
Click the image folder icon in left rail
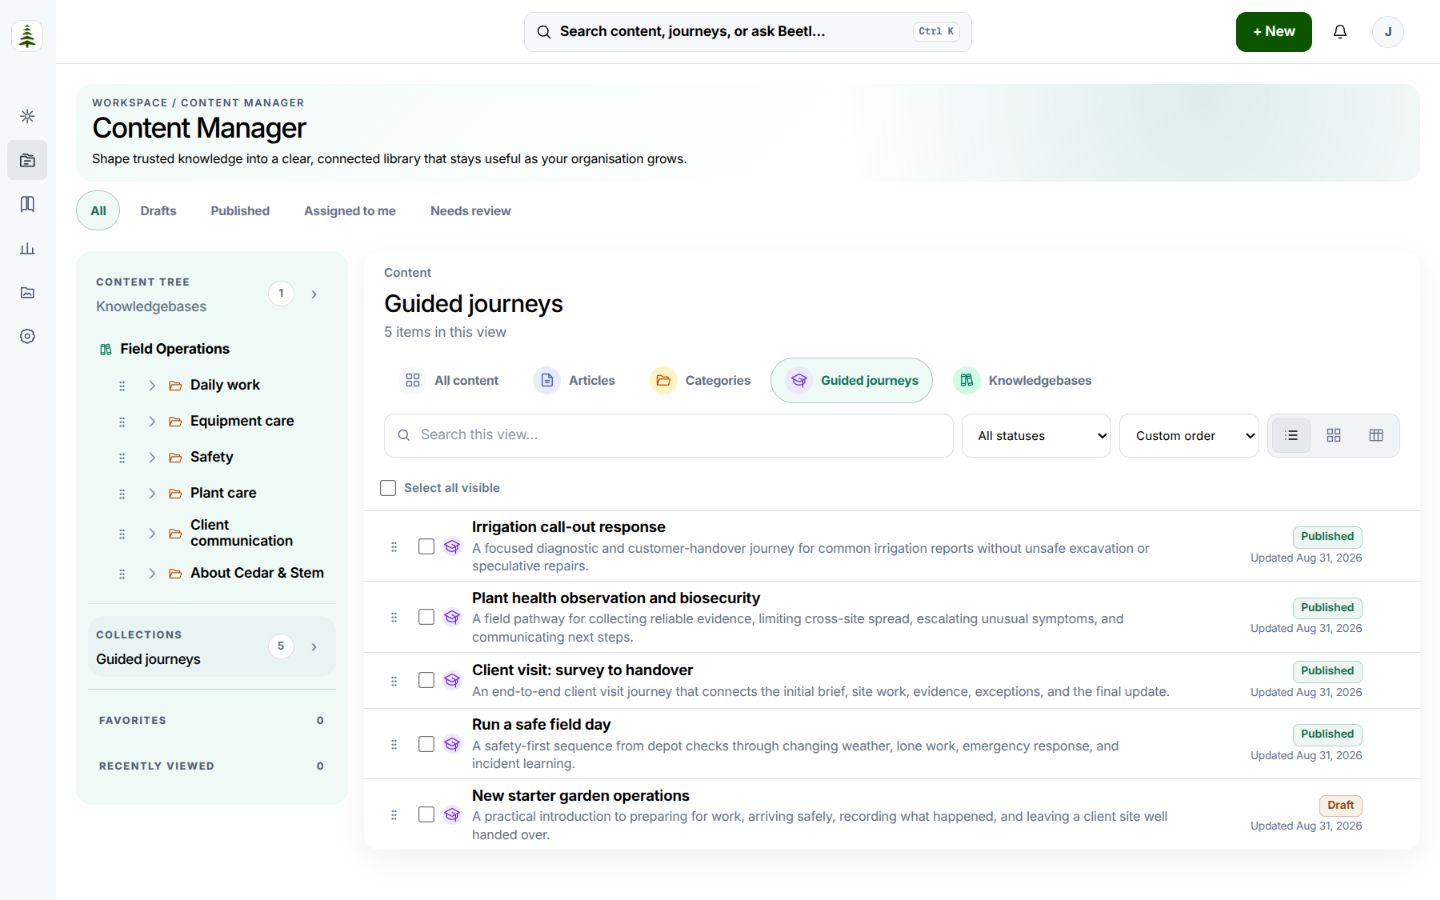click(27, 292)
